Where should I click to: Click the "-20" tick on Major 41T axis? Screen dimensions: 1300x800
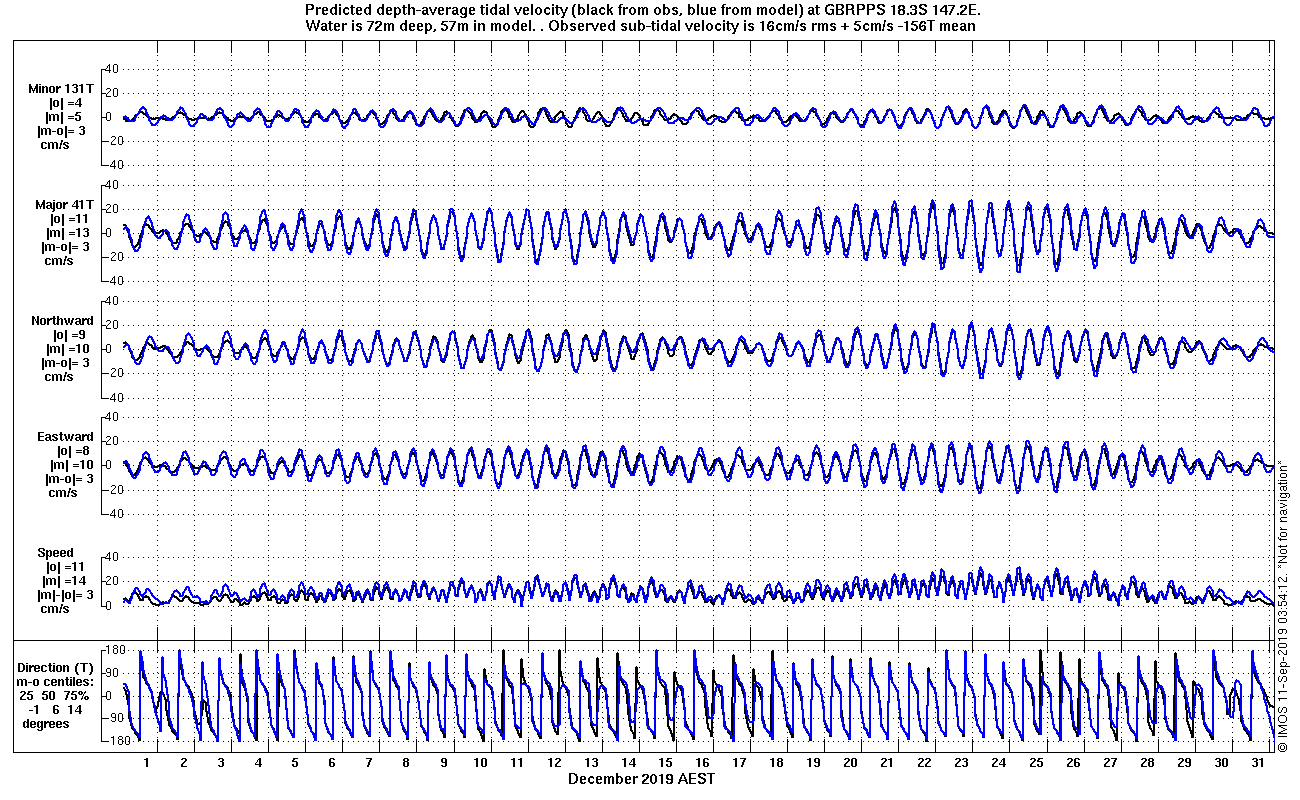[x=112, y=257]
